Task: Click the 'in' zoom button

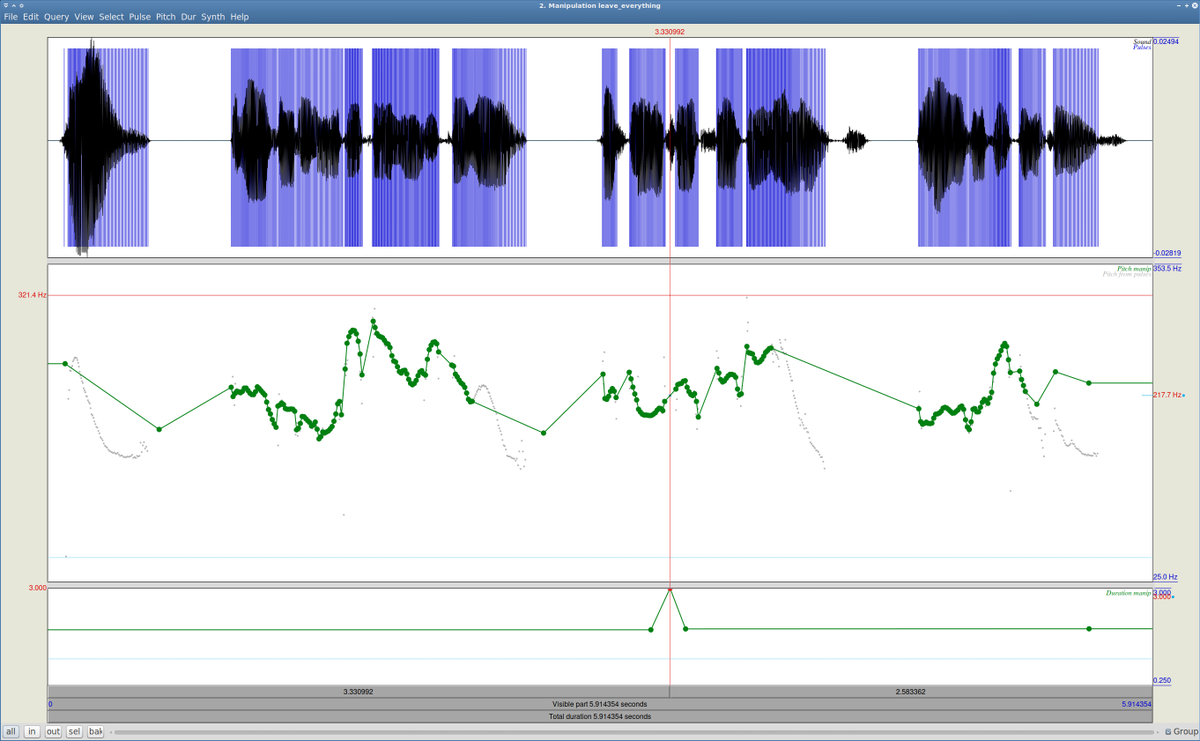Action: click(32, 732)
